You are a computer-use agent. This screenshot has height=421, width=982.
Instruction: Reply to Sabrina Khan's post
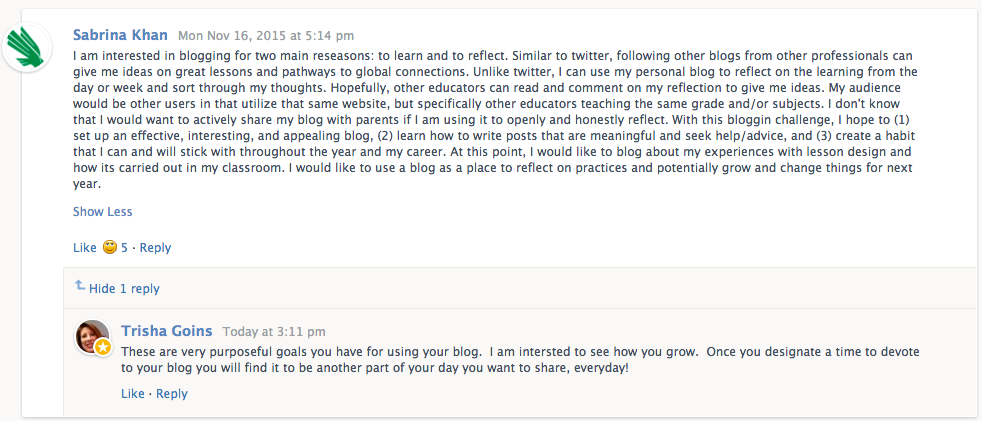[x=155, y=248]
